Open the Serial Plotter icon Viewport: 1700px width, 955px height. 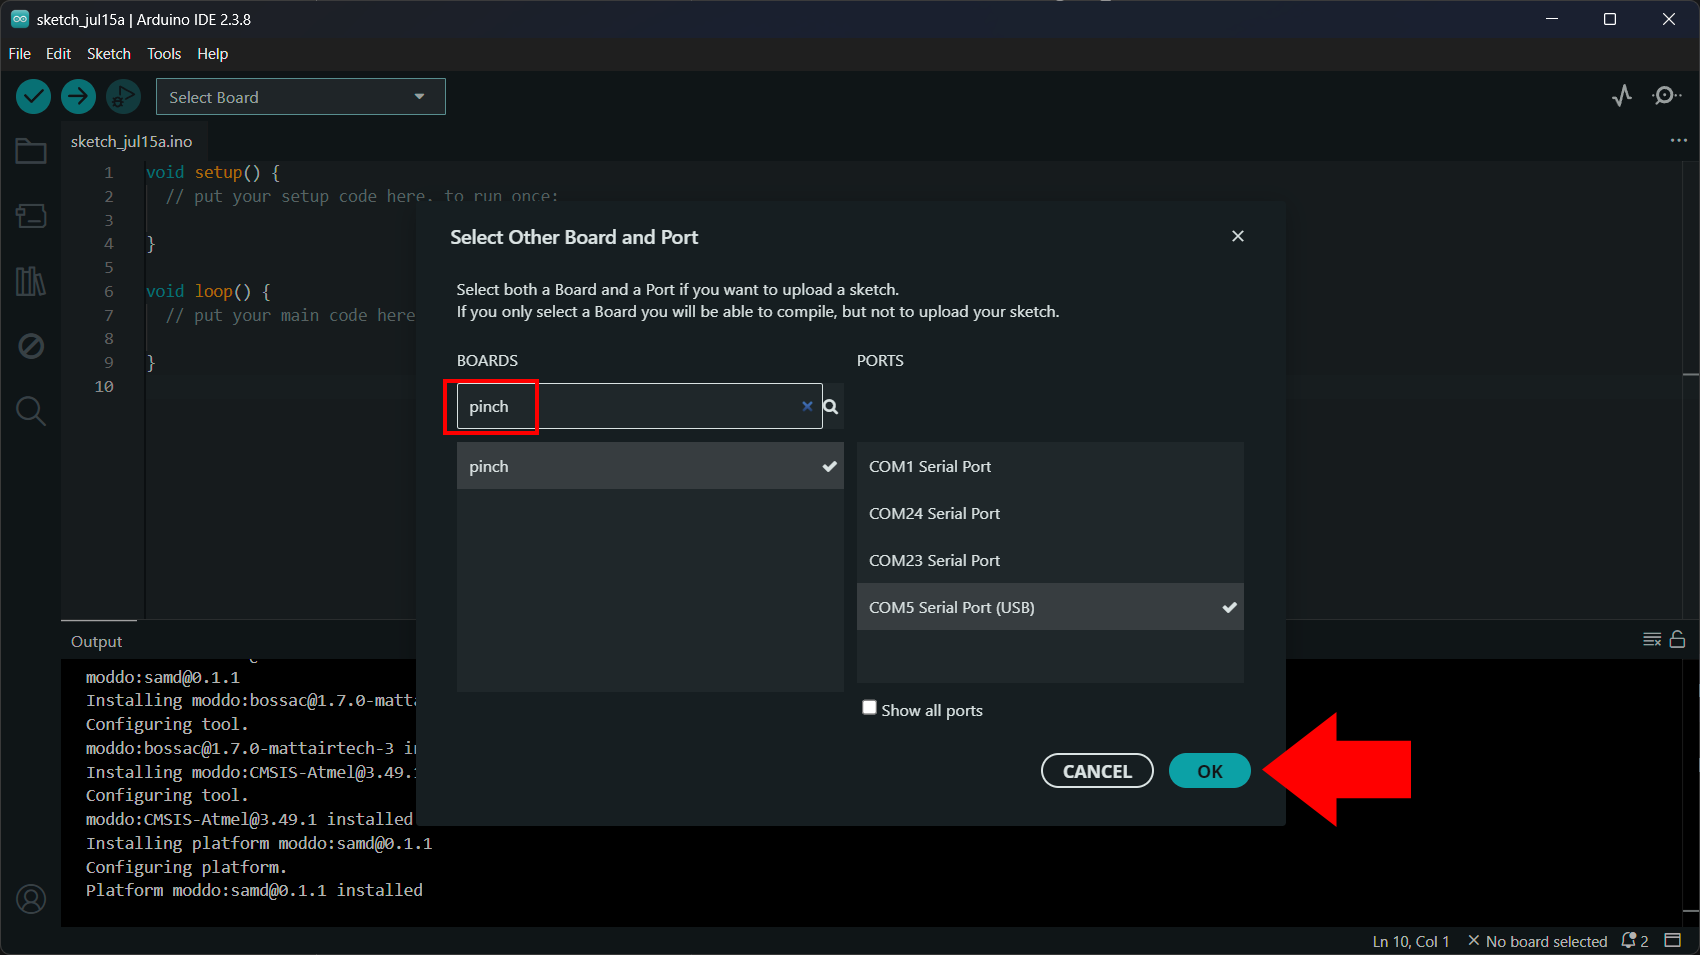pyautogui.click(x=1622, y=96)
